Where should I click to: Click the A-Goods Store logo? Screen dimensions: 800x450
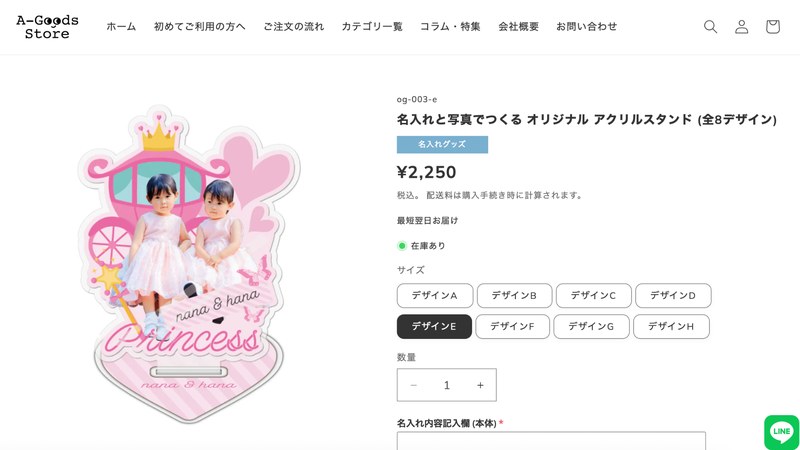pyautogui.click(x=47, y=27)
